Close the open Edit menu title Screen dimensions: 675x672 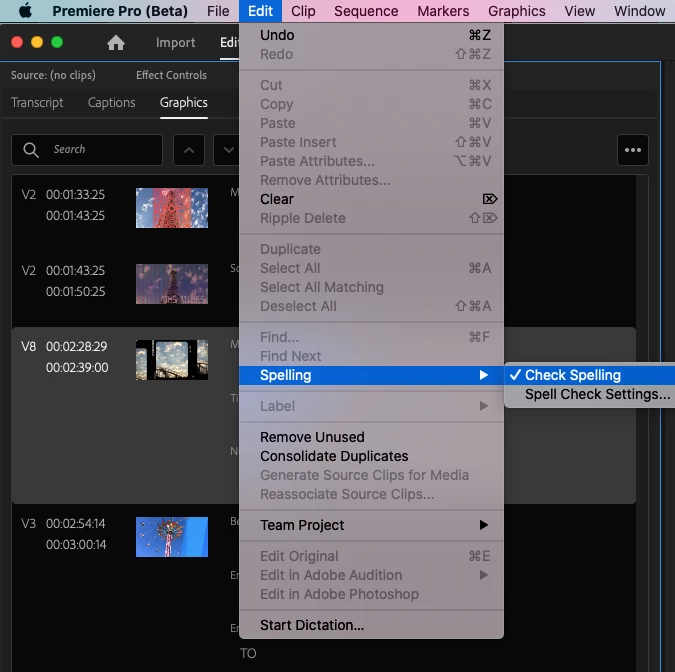coord(260,11)
